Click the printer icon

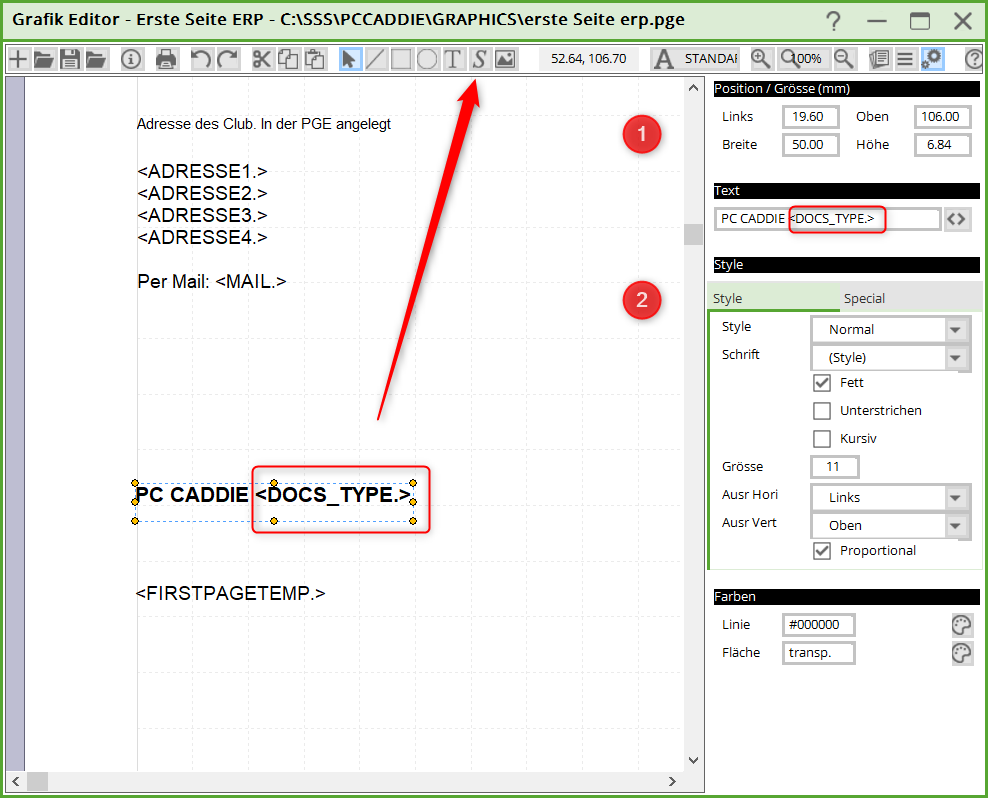(x=167, y=59)
